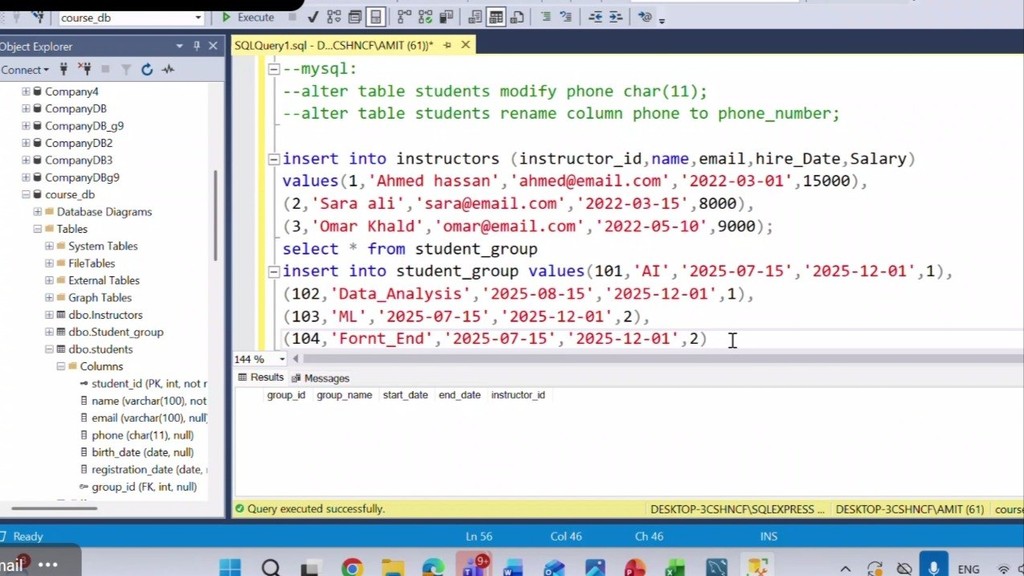This screenshot has width=1024, height=576.
Task: Click Comment out selected lines icon
Action: pos(545,18)
